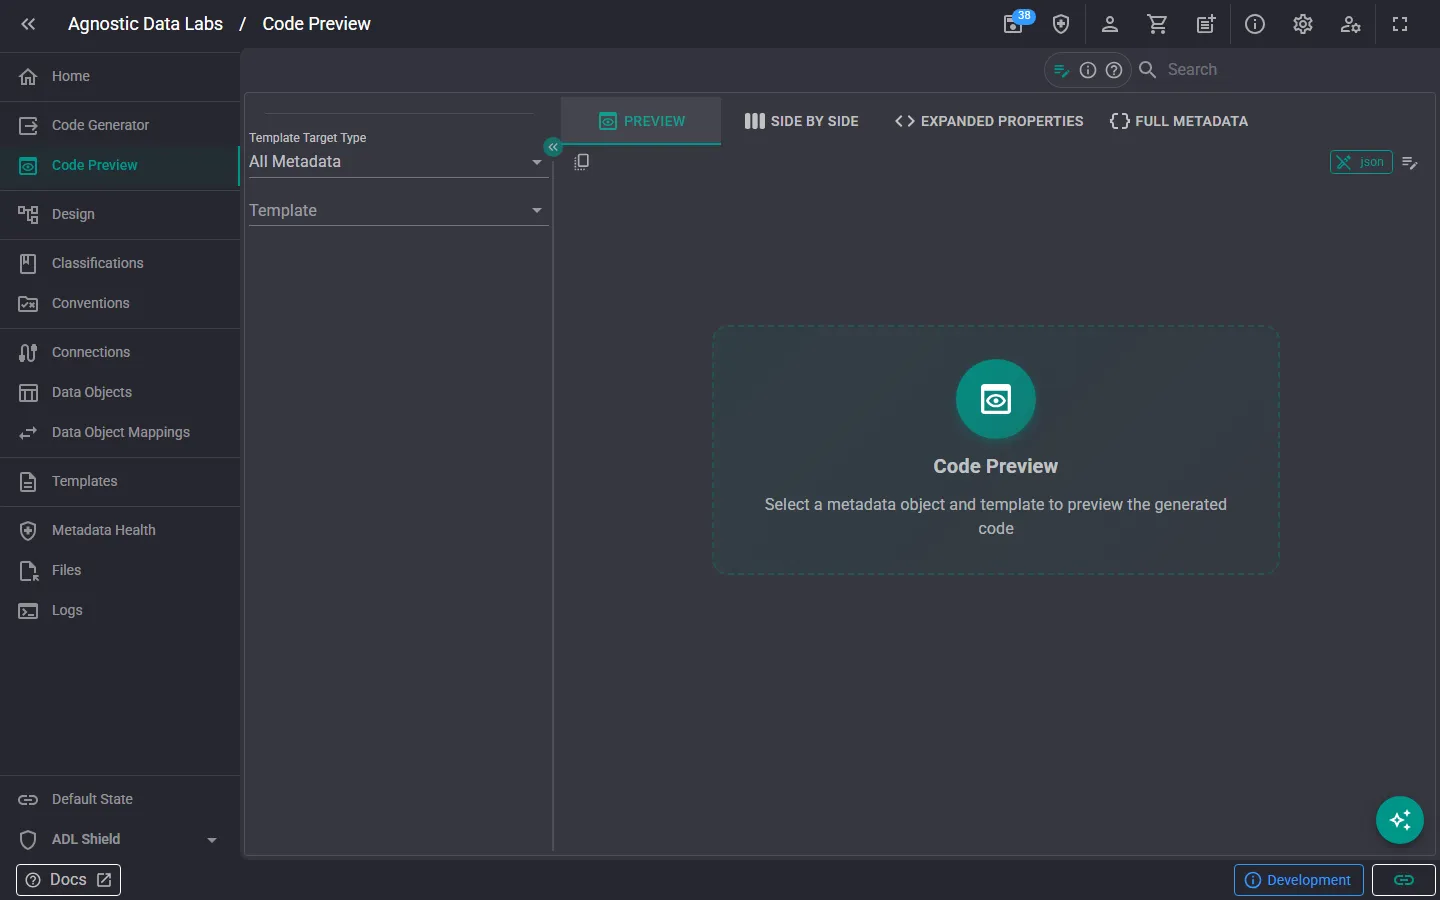Expand the ADL Shield dropdown arrow

coord(212,840)
